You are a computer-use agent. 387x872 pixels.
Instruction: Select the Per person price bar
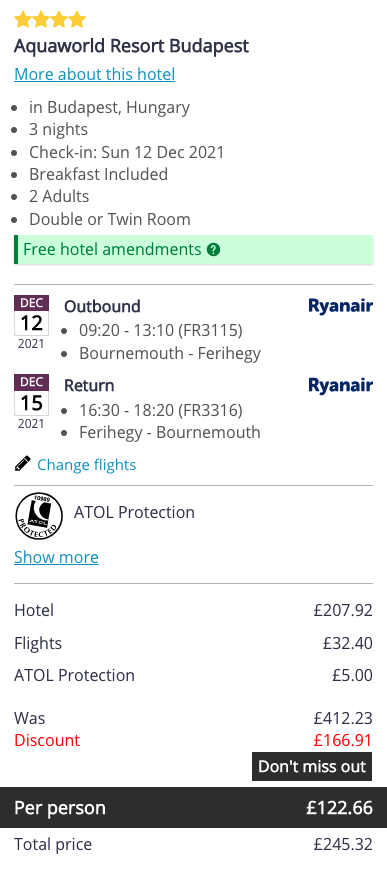(x=194, y=807)
